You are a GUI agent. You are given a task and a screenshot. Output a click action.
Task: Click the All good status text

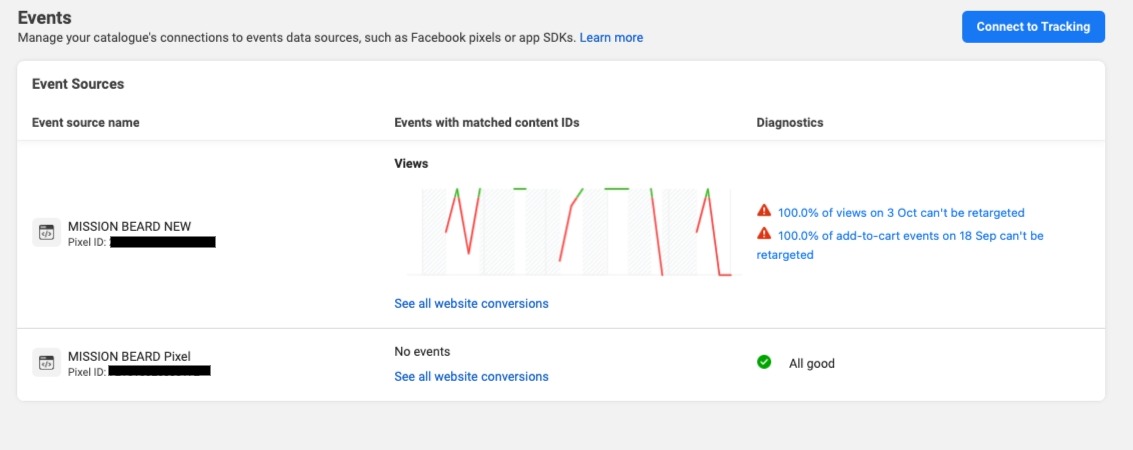coord(811,364)
